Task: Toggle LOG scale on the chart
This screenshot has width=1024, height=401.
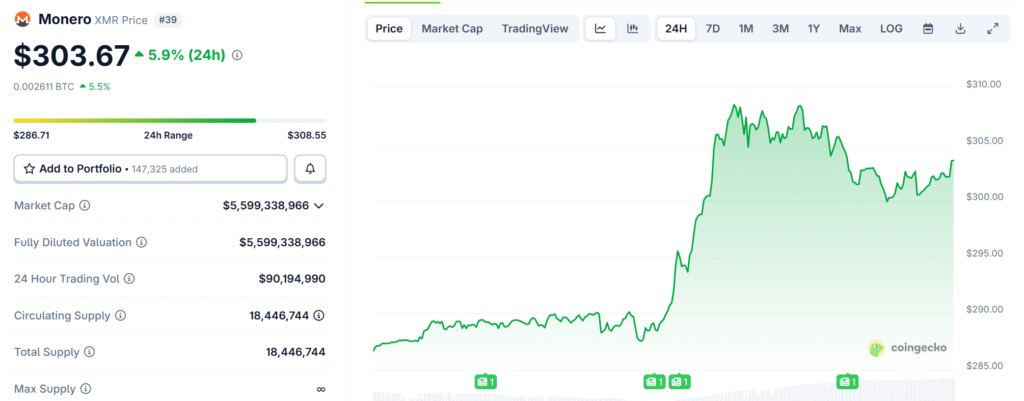Action: [x=891, y=29]
